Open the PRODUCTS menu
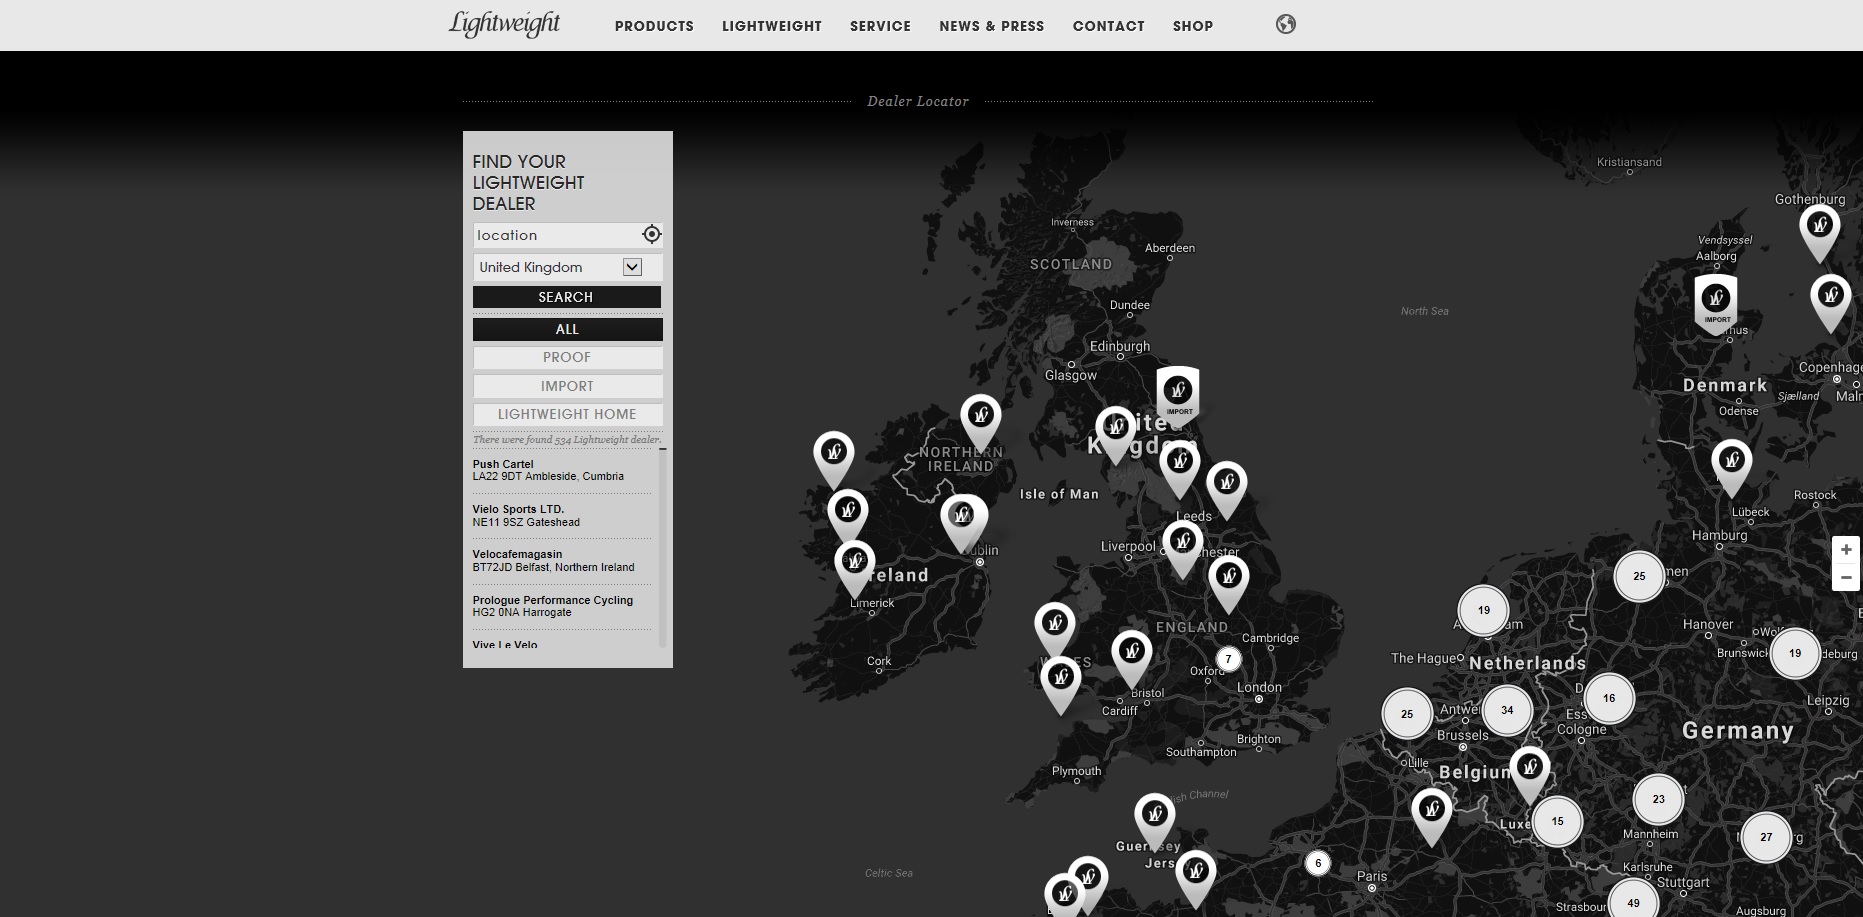Image resolution: width=1863 pixels, height=917 pixels. coord(654,26)
